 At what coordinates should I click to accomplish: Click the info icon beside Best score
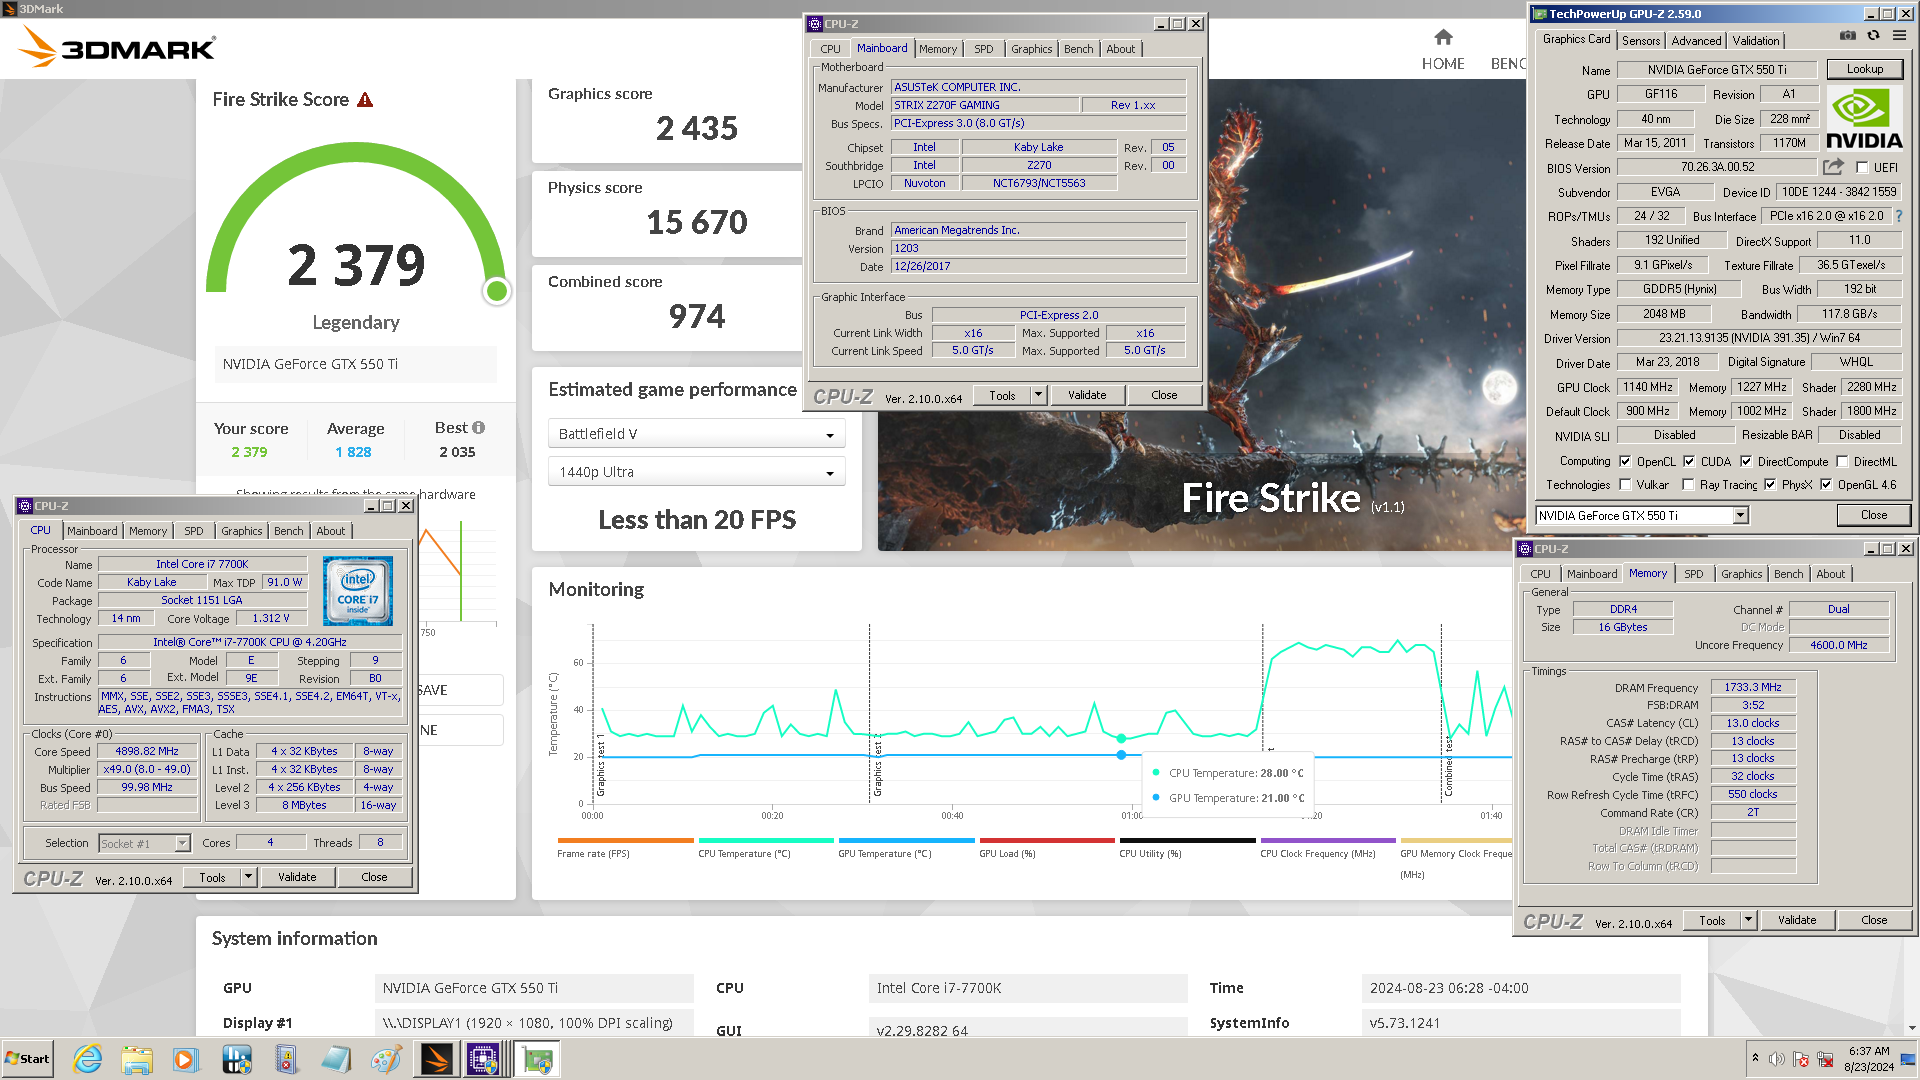[478, 428]
